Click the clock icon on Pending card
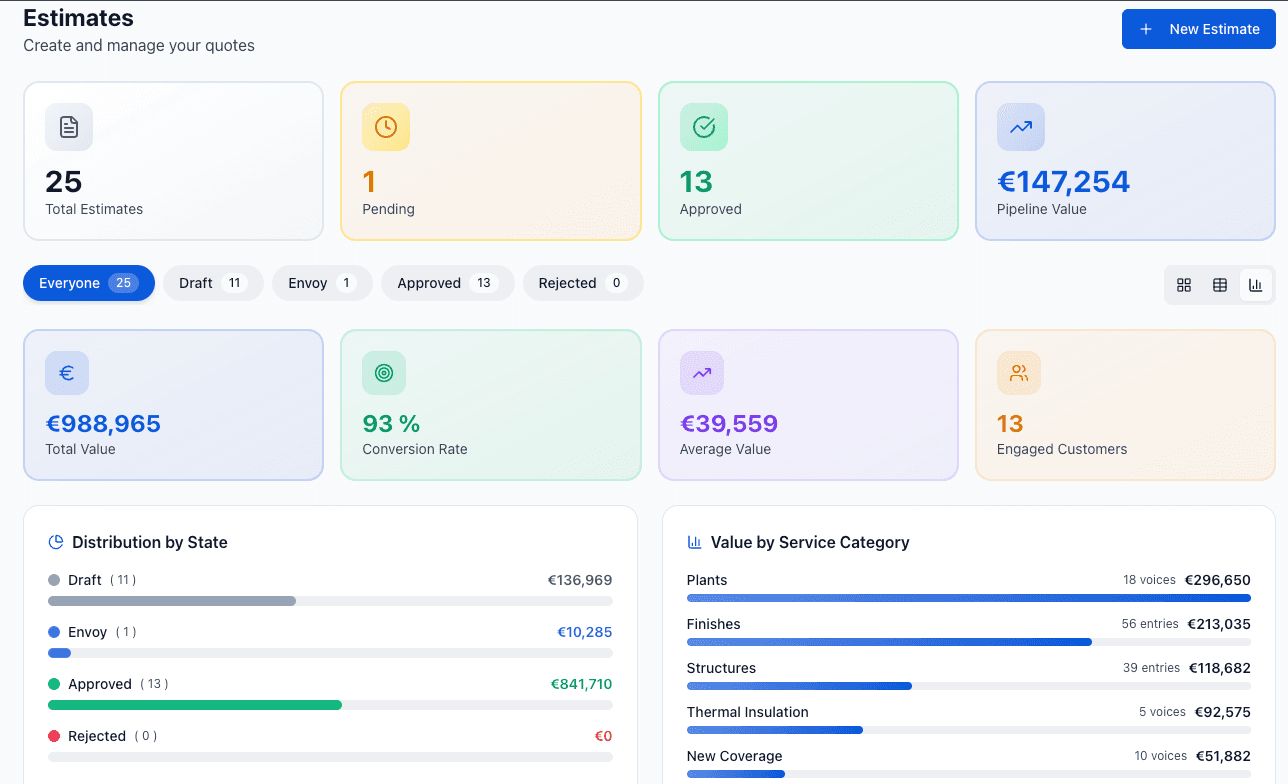The width and height of the screenshot is (1288, 784). coord(386,127)
